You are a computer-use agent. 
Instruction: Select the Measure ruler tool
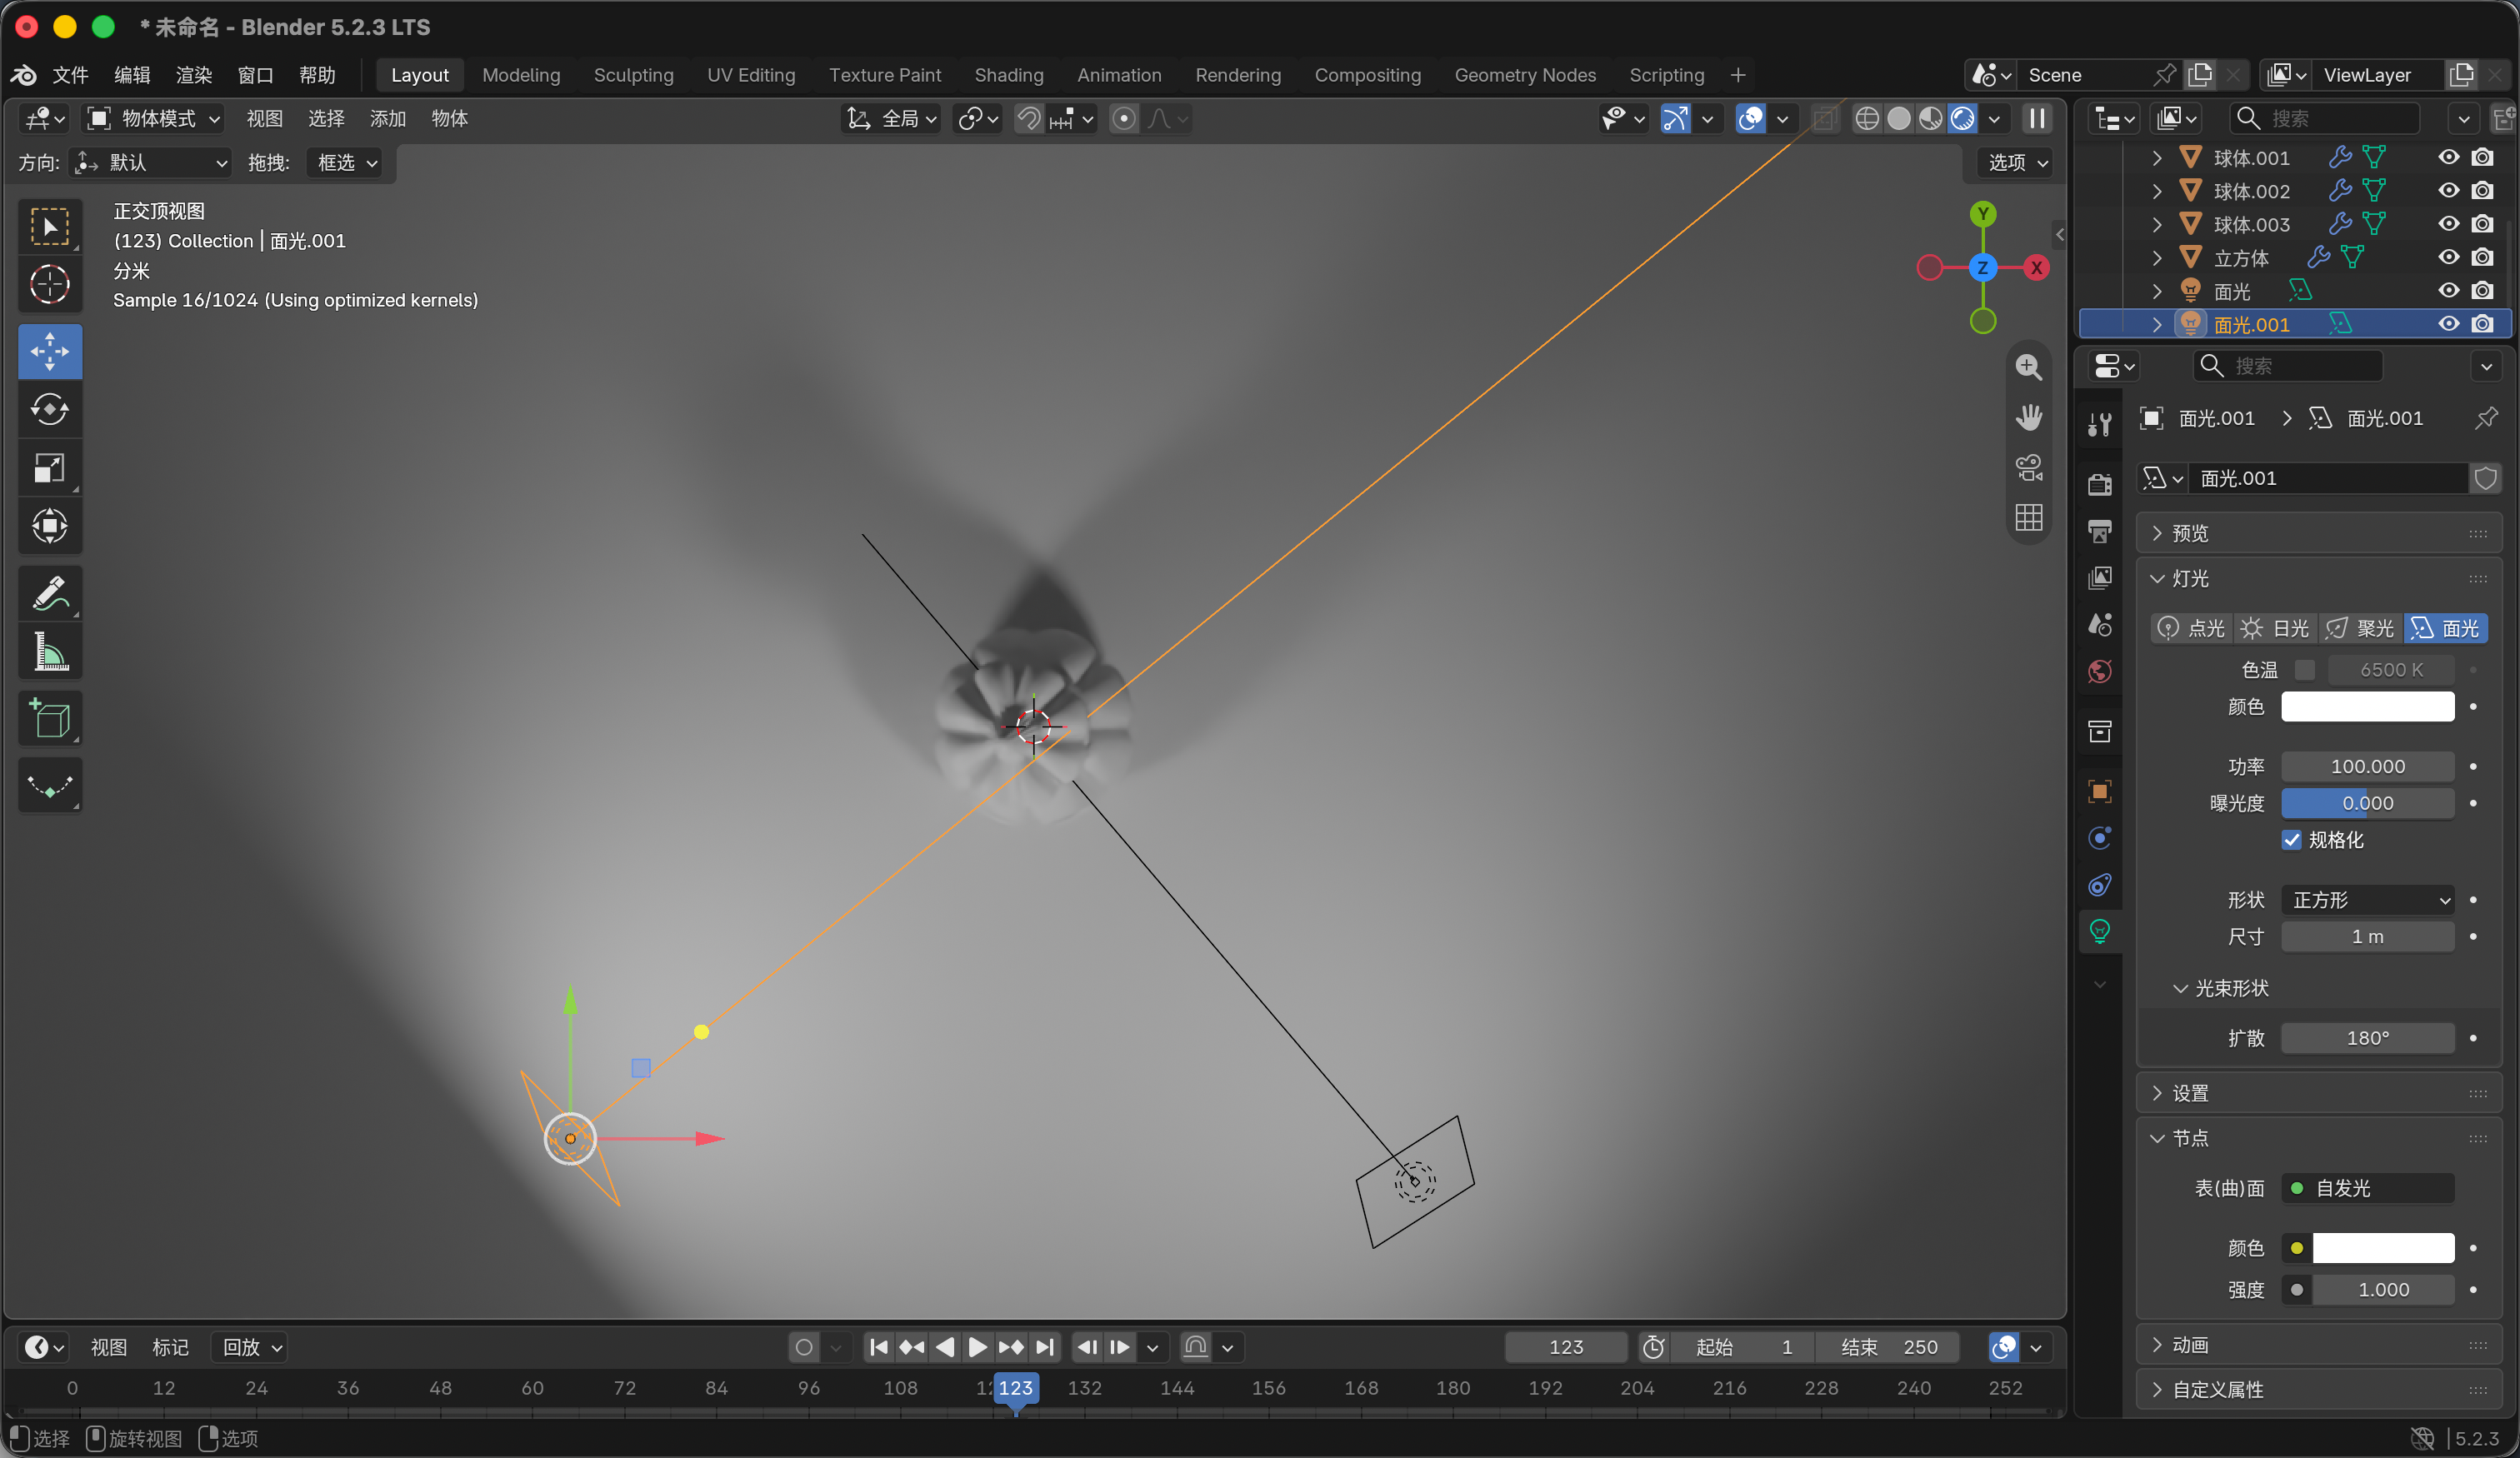tap(50, 651)
